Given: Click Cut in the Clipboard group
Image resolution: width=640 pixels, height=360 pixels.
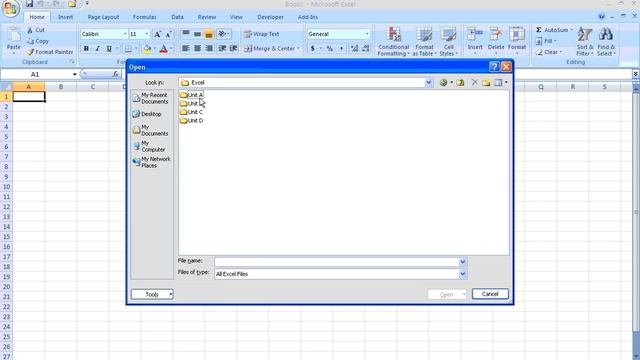Looking at the screenshot, I should (x=36, y=30).
